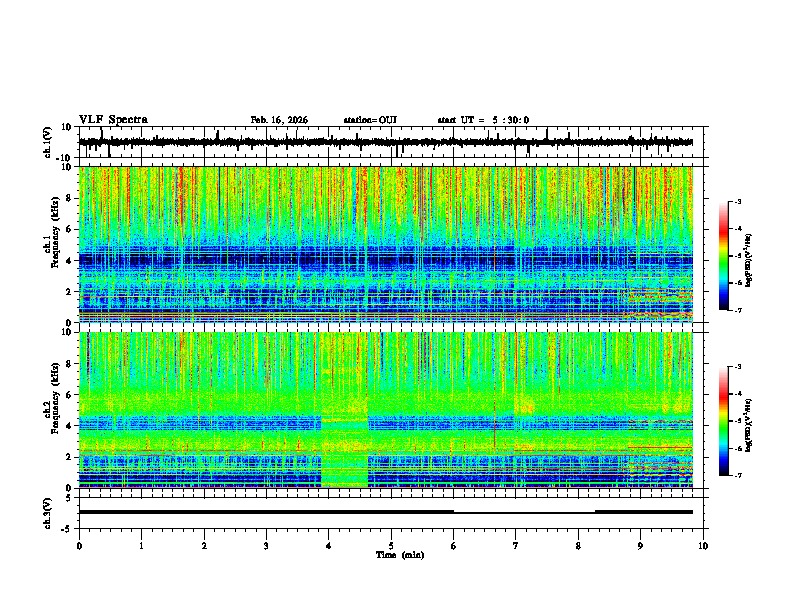Click the thick black ch.3 trace line
This screenshot has height=612, width=792.
click(266, 512)
